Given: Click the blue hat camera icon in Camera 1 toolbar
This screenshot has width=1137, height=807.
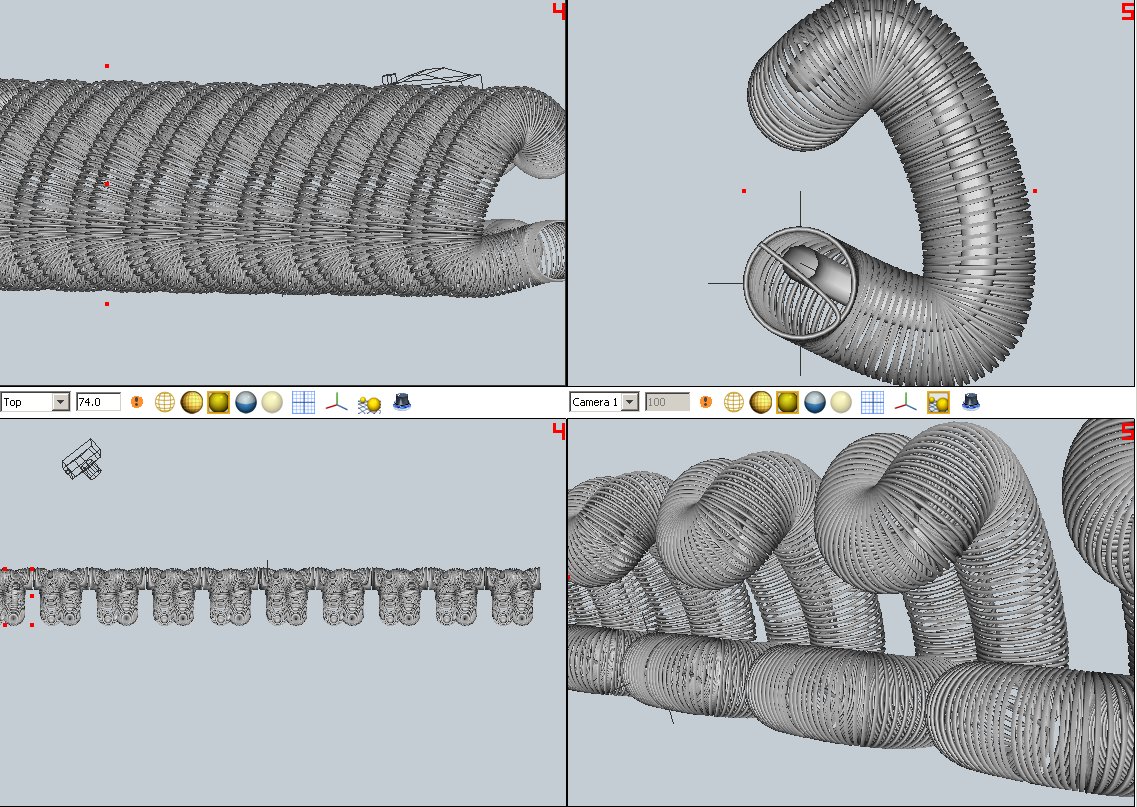Looking at the screenshot, I should coord(971,401).
